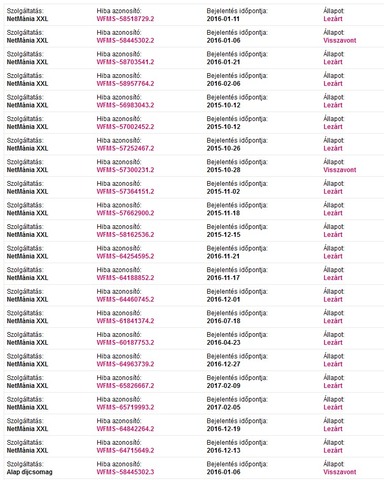Click fault ID reported 2016-11-21

(125, 256)
